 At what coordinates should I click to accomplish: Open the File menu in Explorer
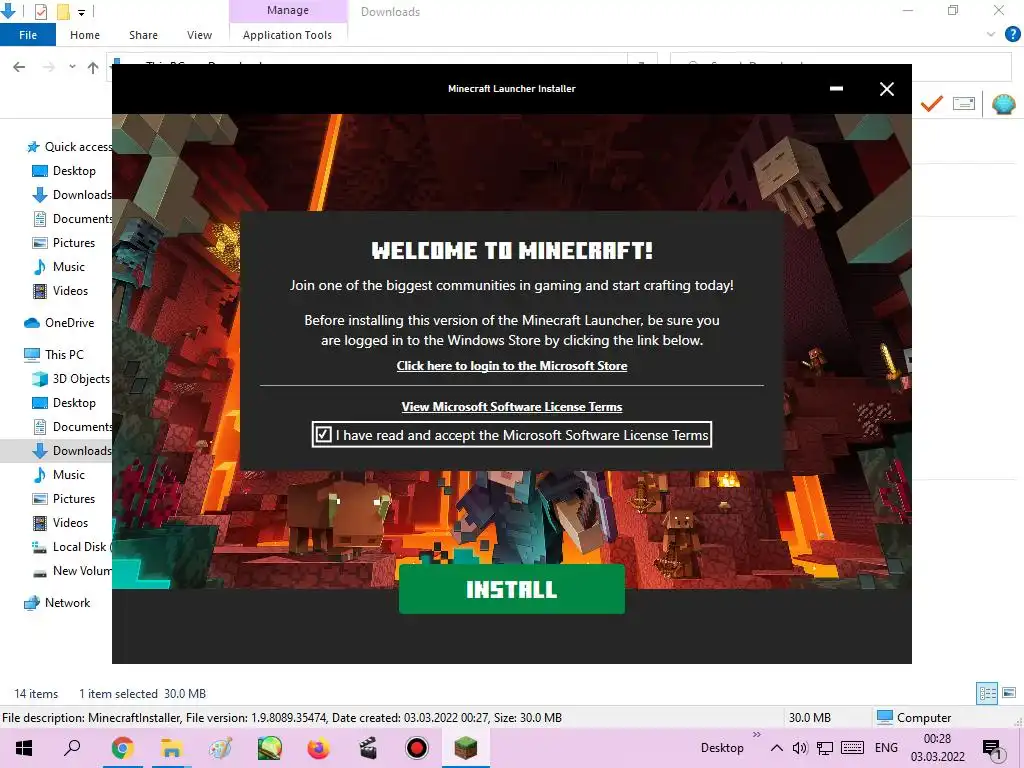27,35
